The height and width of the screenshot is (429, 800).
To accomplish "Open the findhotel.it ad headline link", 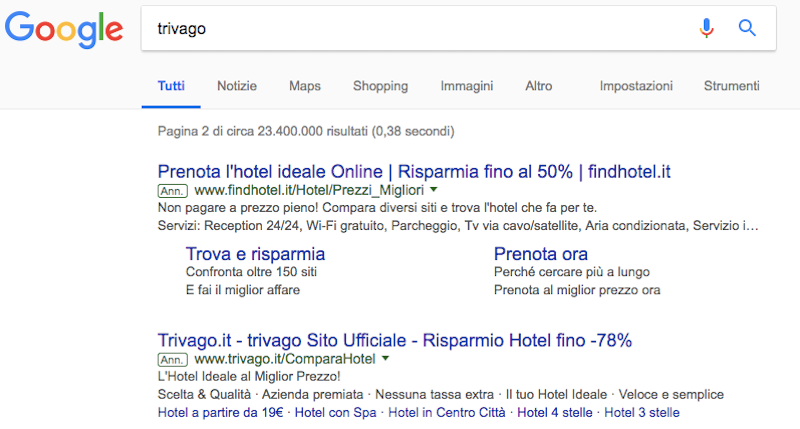I will pos(414,171).
